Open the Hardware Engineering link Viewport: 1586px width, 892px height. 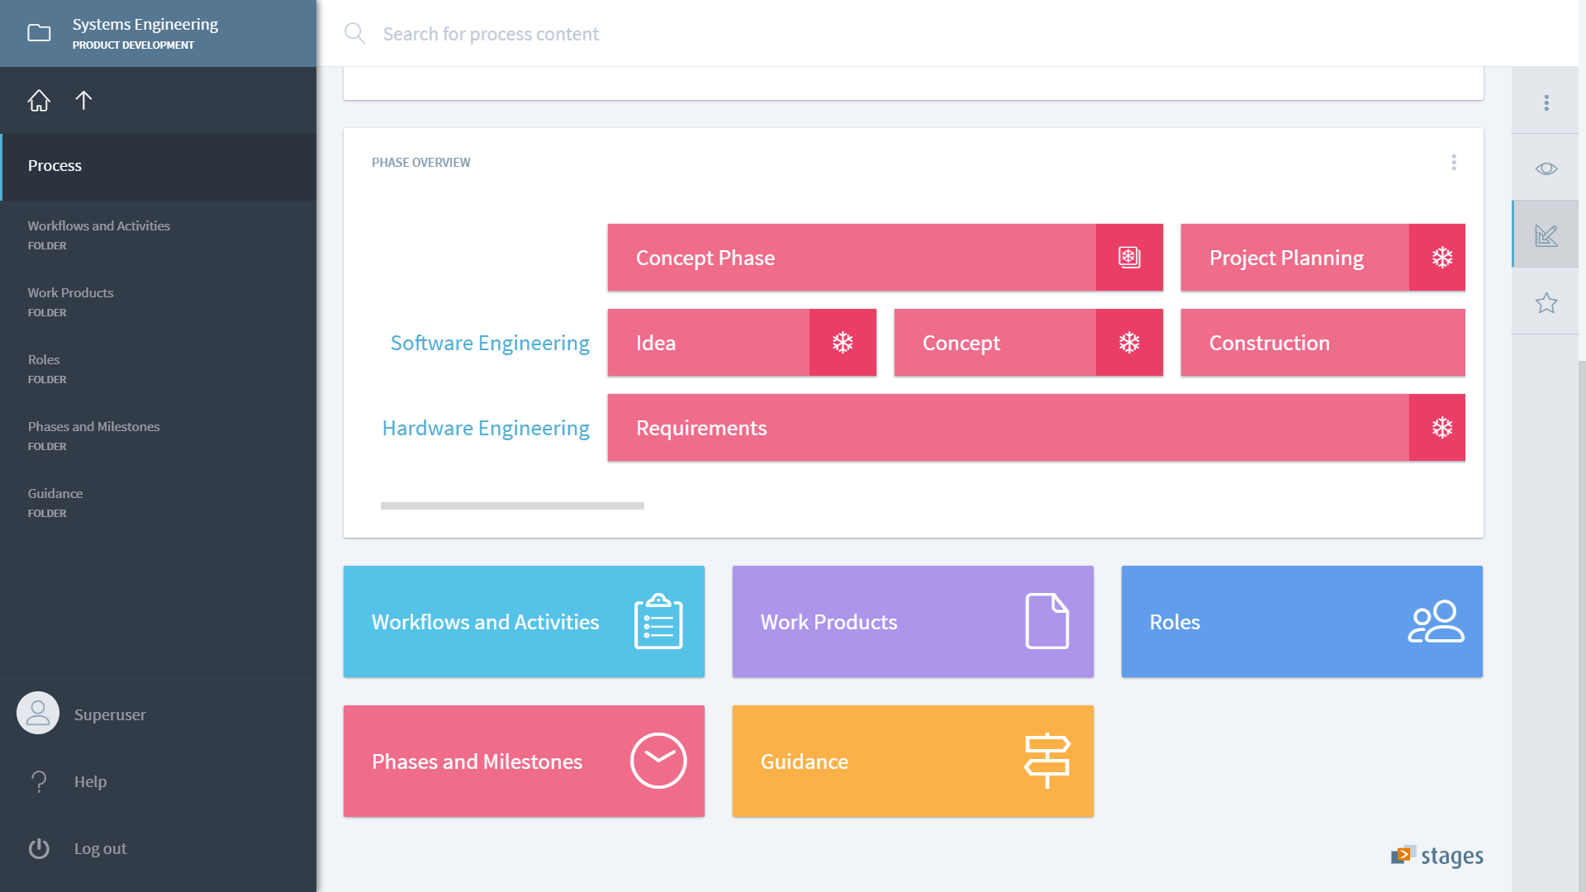coord(485,428)
